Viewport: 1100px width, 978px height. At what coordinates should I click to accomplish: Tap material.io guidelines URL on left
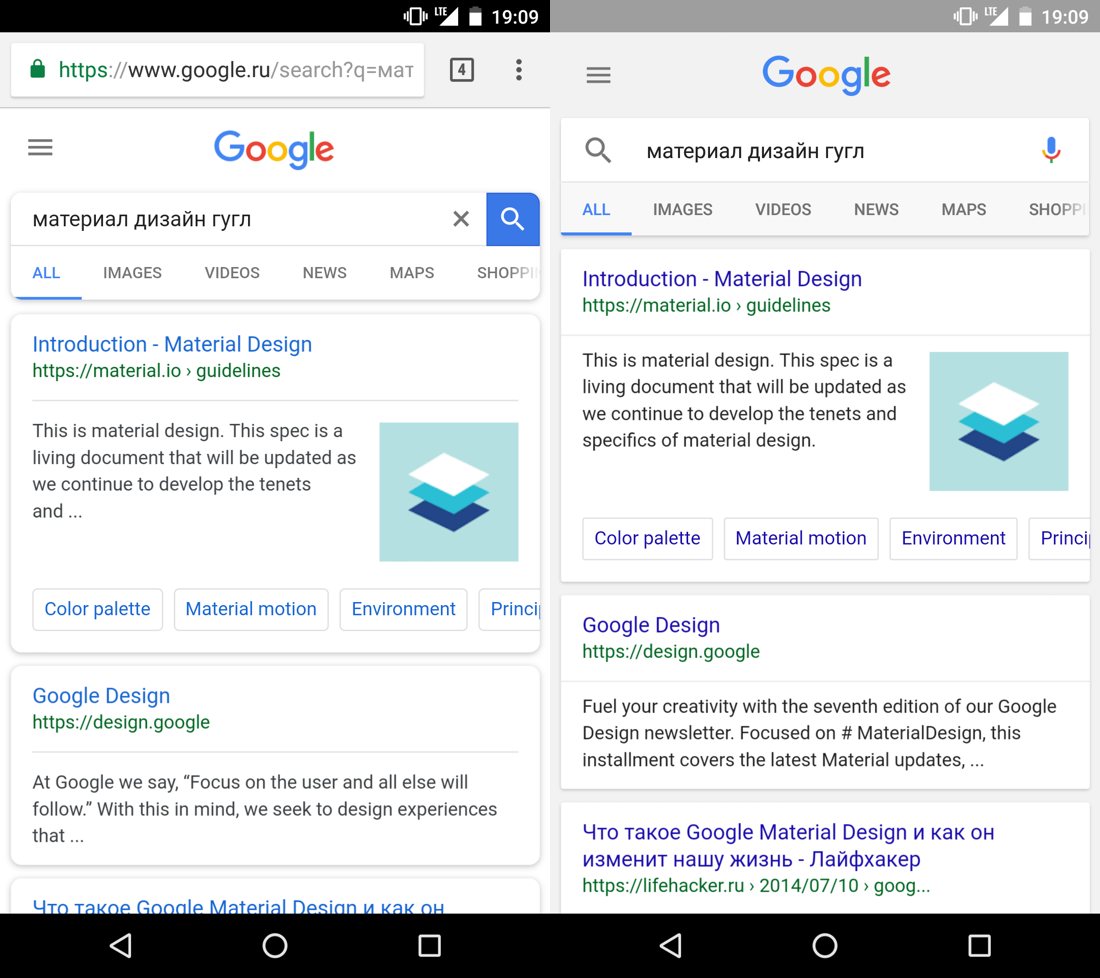coord(156,371)
